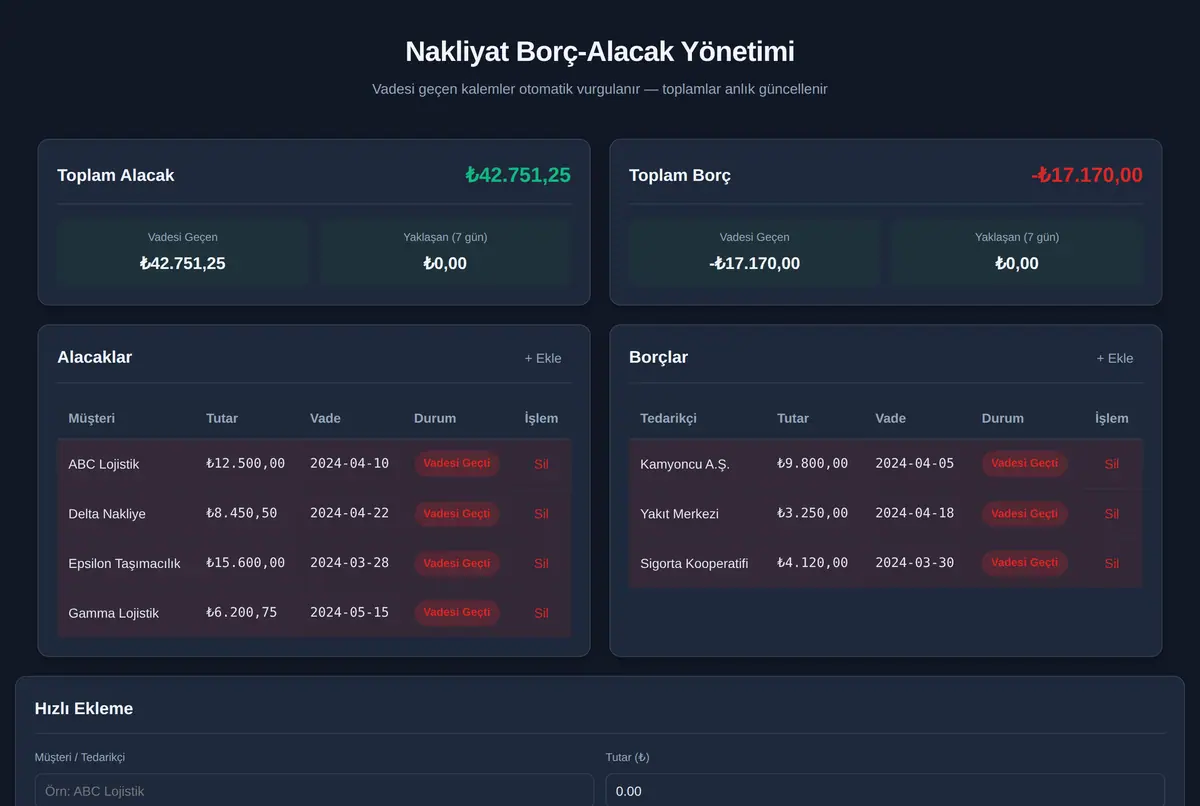Click the due date 2024-04-05
The height and width of the screenshot is (806, 1200).
[915, 463]
